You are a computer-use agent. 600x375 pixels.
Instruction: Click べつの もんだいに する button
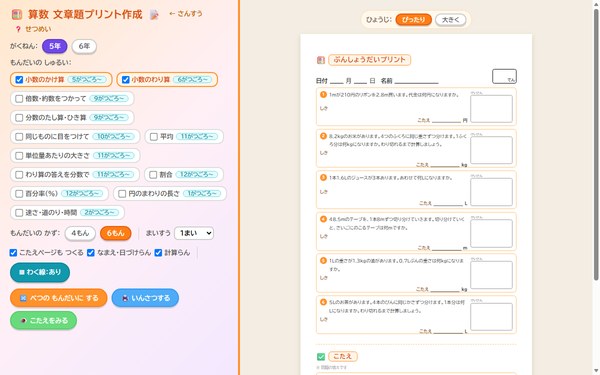(x=59, y=298)
